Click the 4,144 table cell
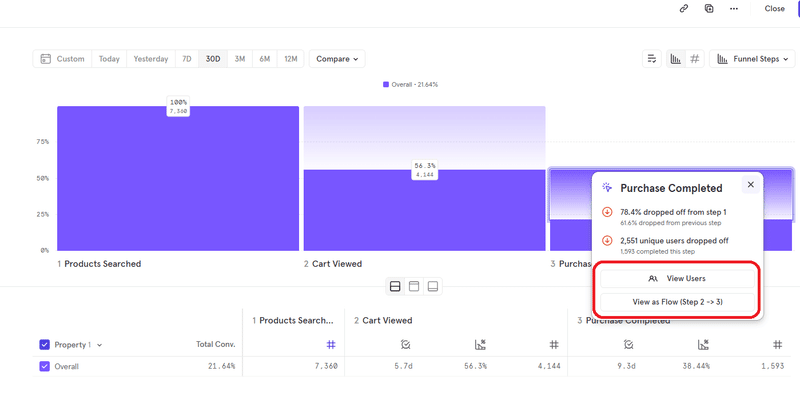Viewport: 800px width, 401px height. tap(549, 366)
